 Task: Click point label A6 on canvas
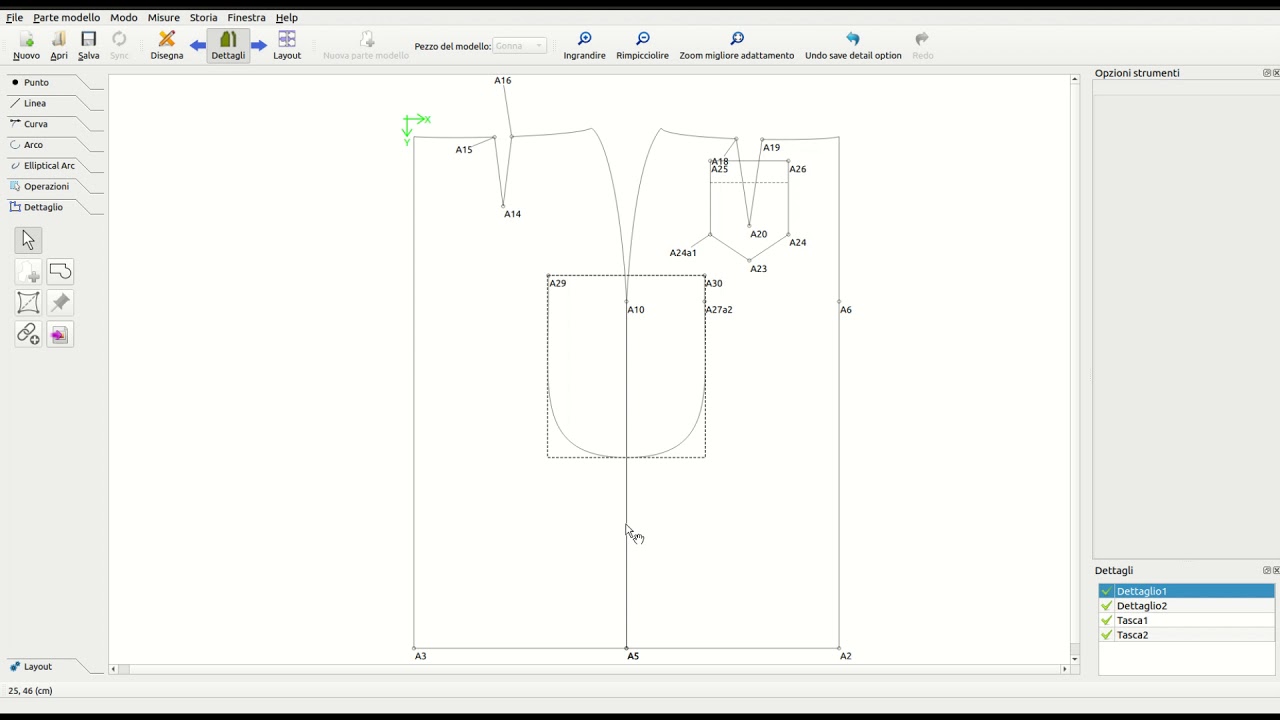point(846,310)
